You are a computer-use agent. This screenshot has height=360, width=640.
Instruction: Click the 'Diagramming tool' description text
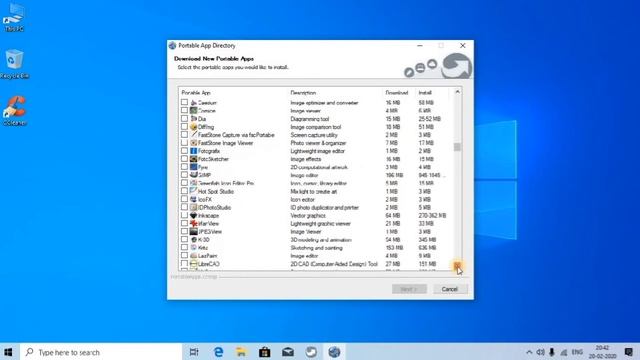(310, 119)
